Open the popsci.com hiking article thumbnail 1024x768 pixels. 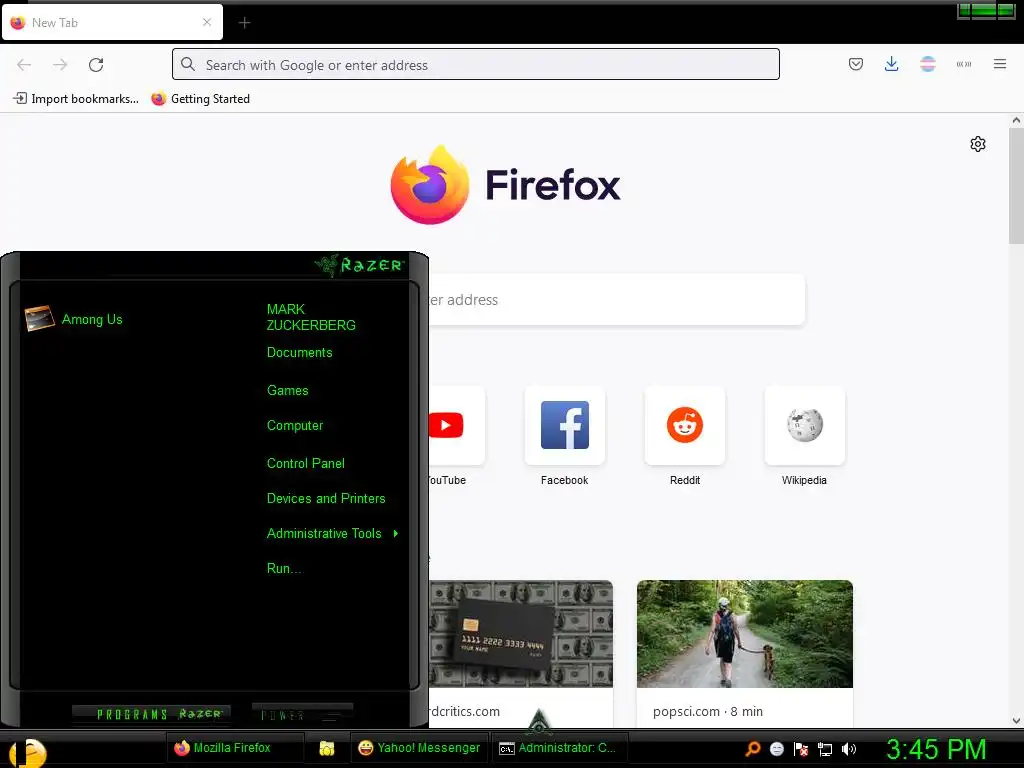[x=744, y=633]
